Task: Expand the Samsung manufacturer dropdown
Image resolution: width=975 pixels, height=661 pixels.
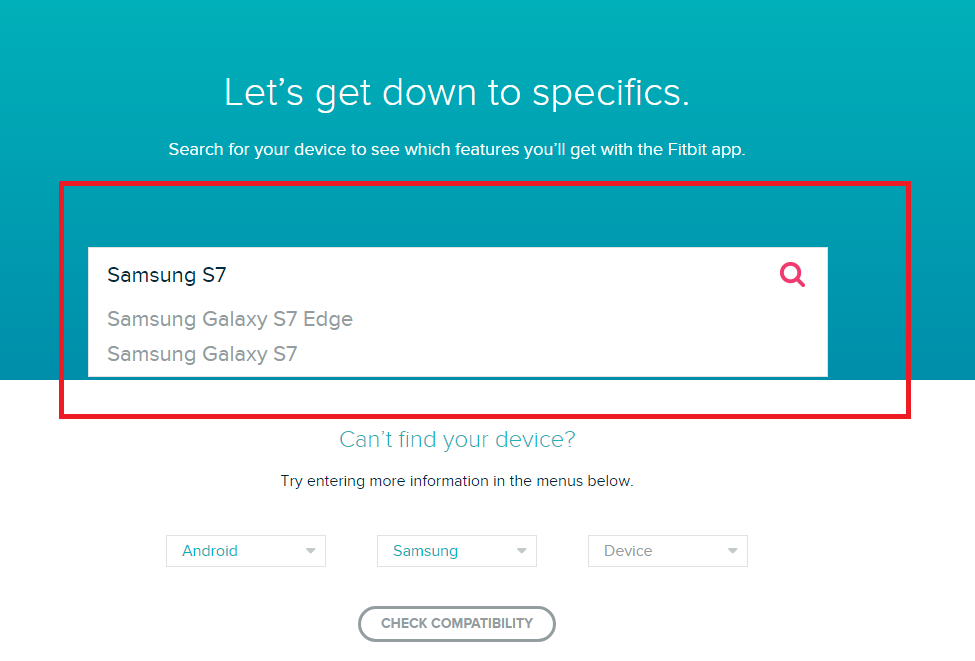Action: click(x=456, y=551)
